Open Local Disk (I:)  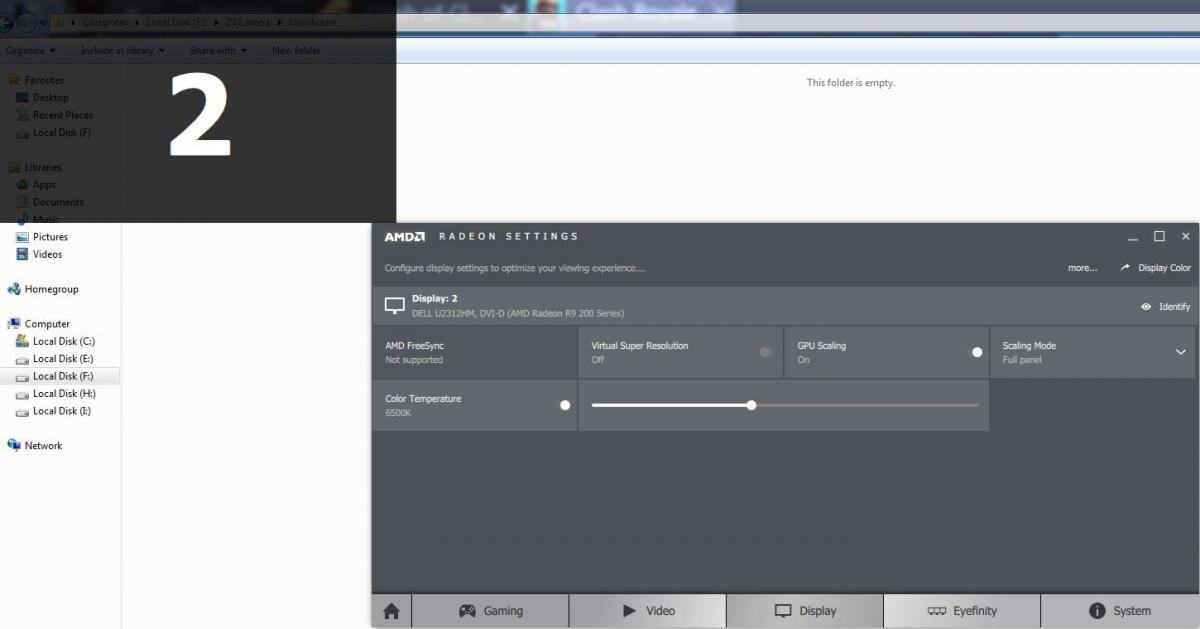[x=62, y=411]
